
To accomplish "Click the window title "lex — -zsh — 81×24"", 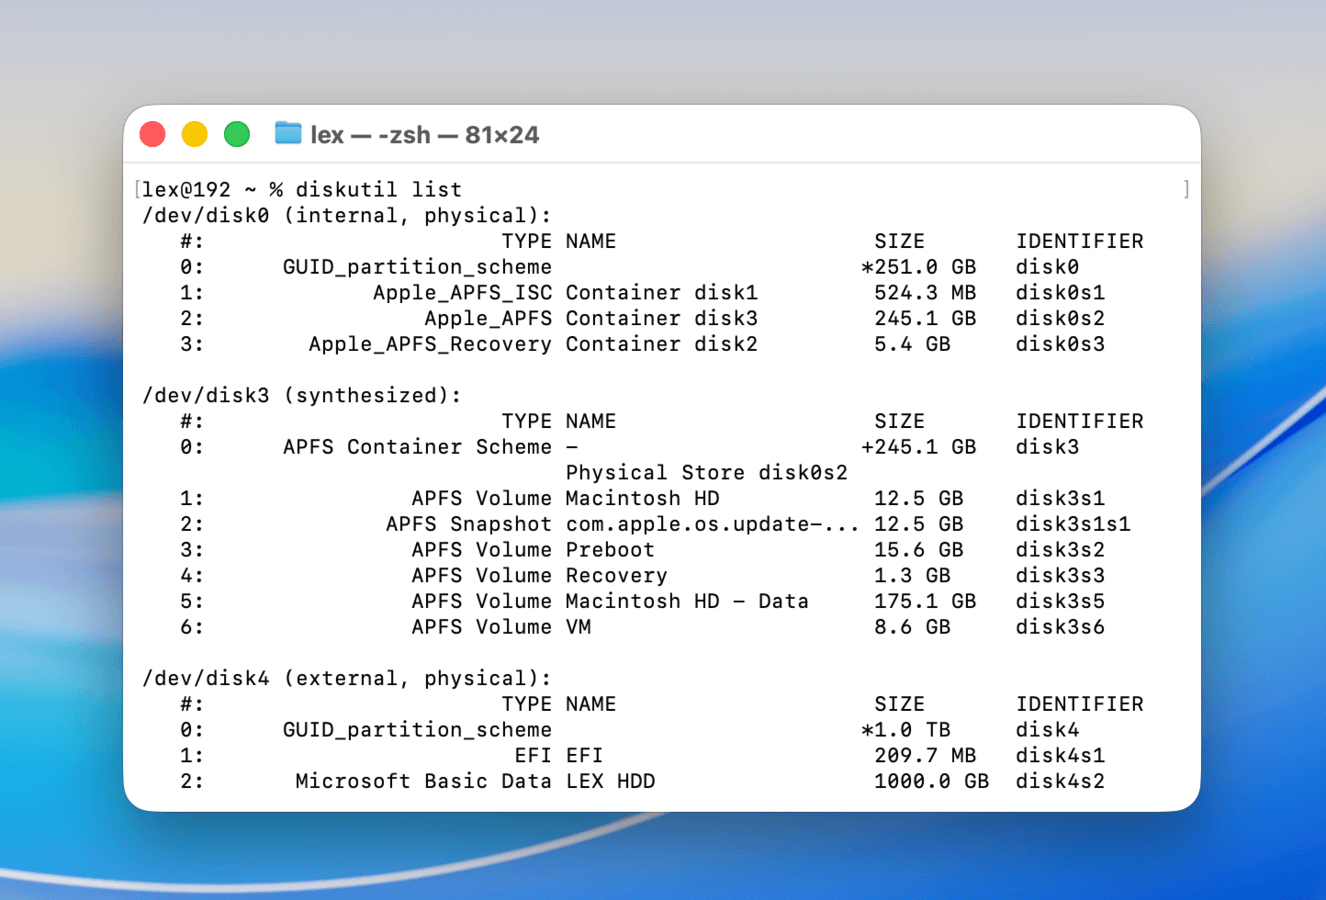I will [x=426, y=134].
